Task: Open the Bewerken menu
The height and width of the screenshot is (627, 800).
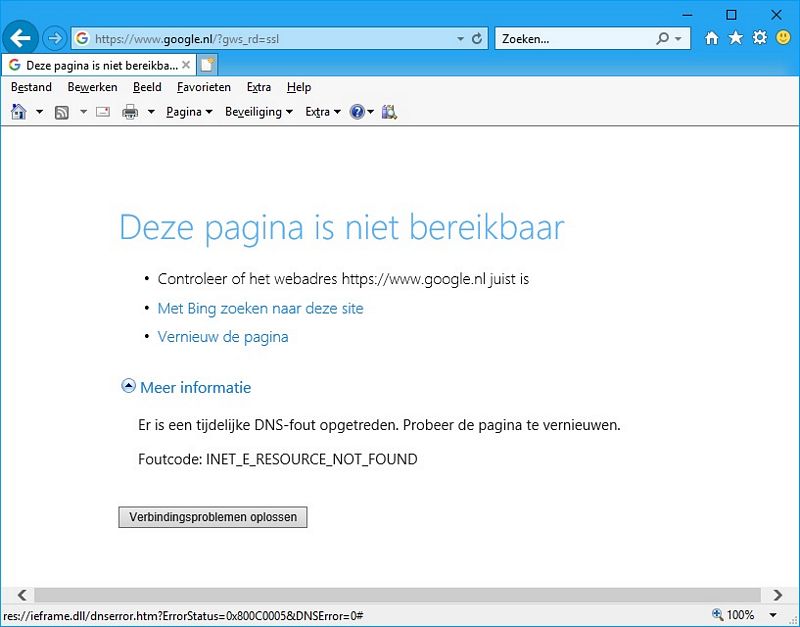Action: click(x=92, y=87)
